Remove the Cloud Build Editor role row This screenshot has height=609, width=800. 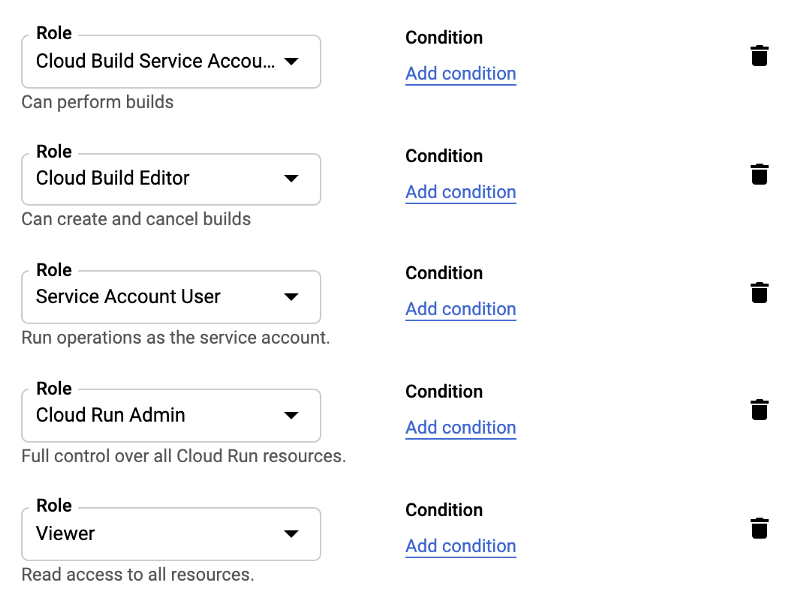[x=759, y=175]
